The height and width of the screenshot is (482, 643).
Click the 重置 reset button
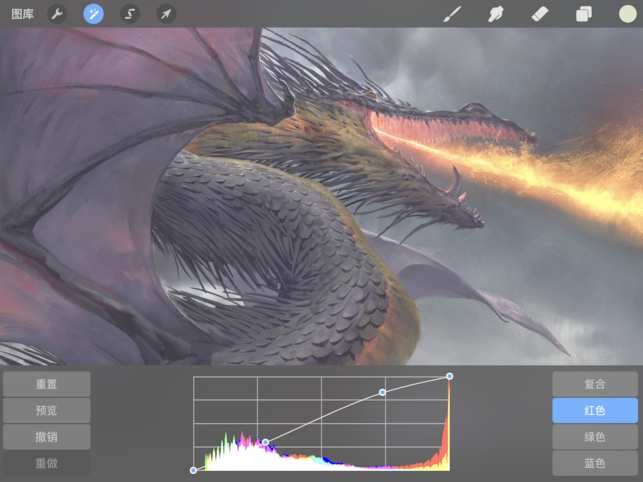pos(47,384)
